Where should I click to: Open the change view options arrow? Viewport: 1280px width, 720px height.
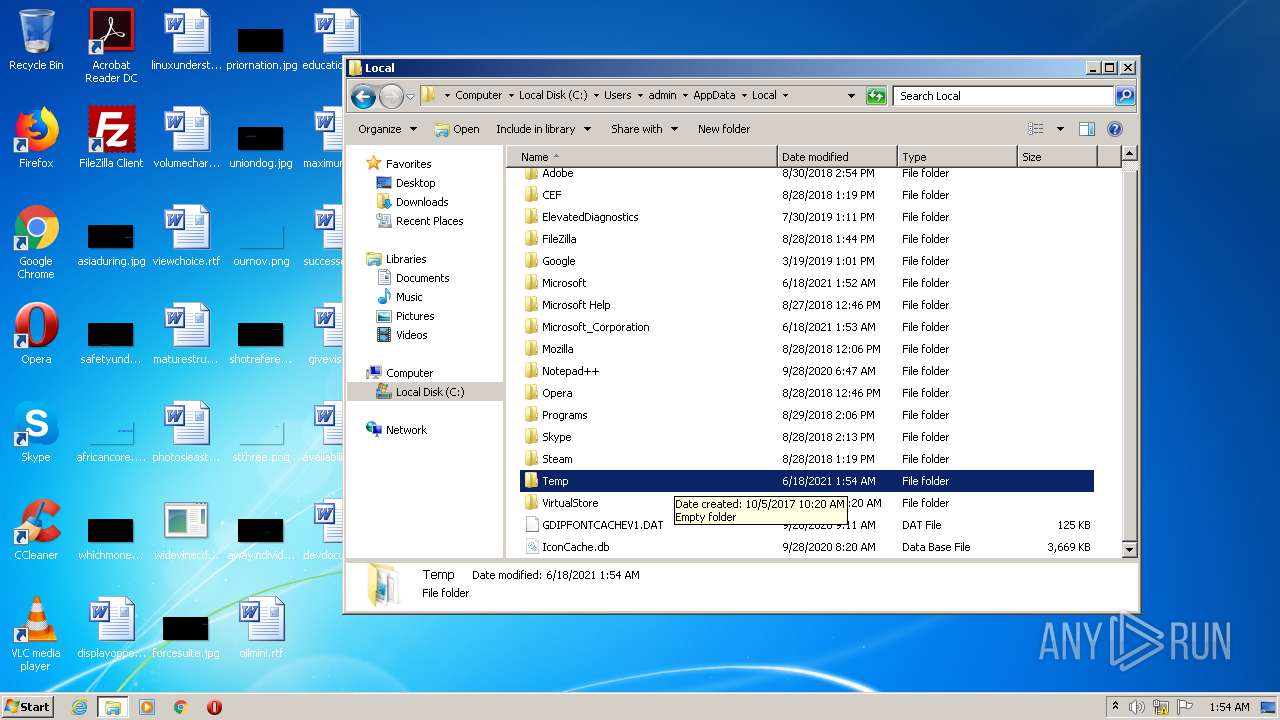[1060, 129]
